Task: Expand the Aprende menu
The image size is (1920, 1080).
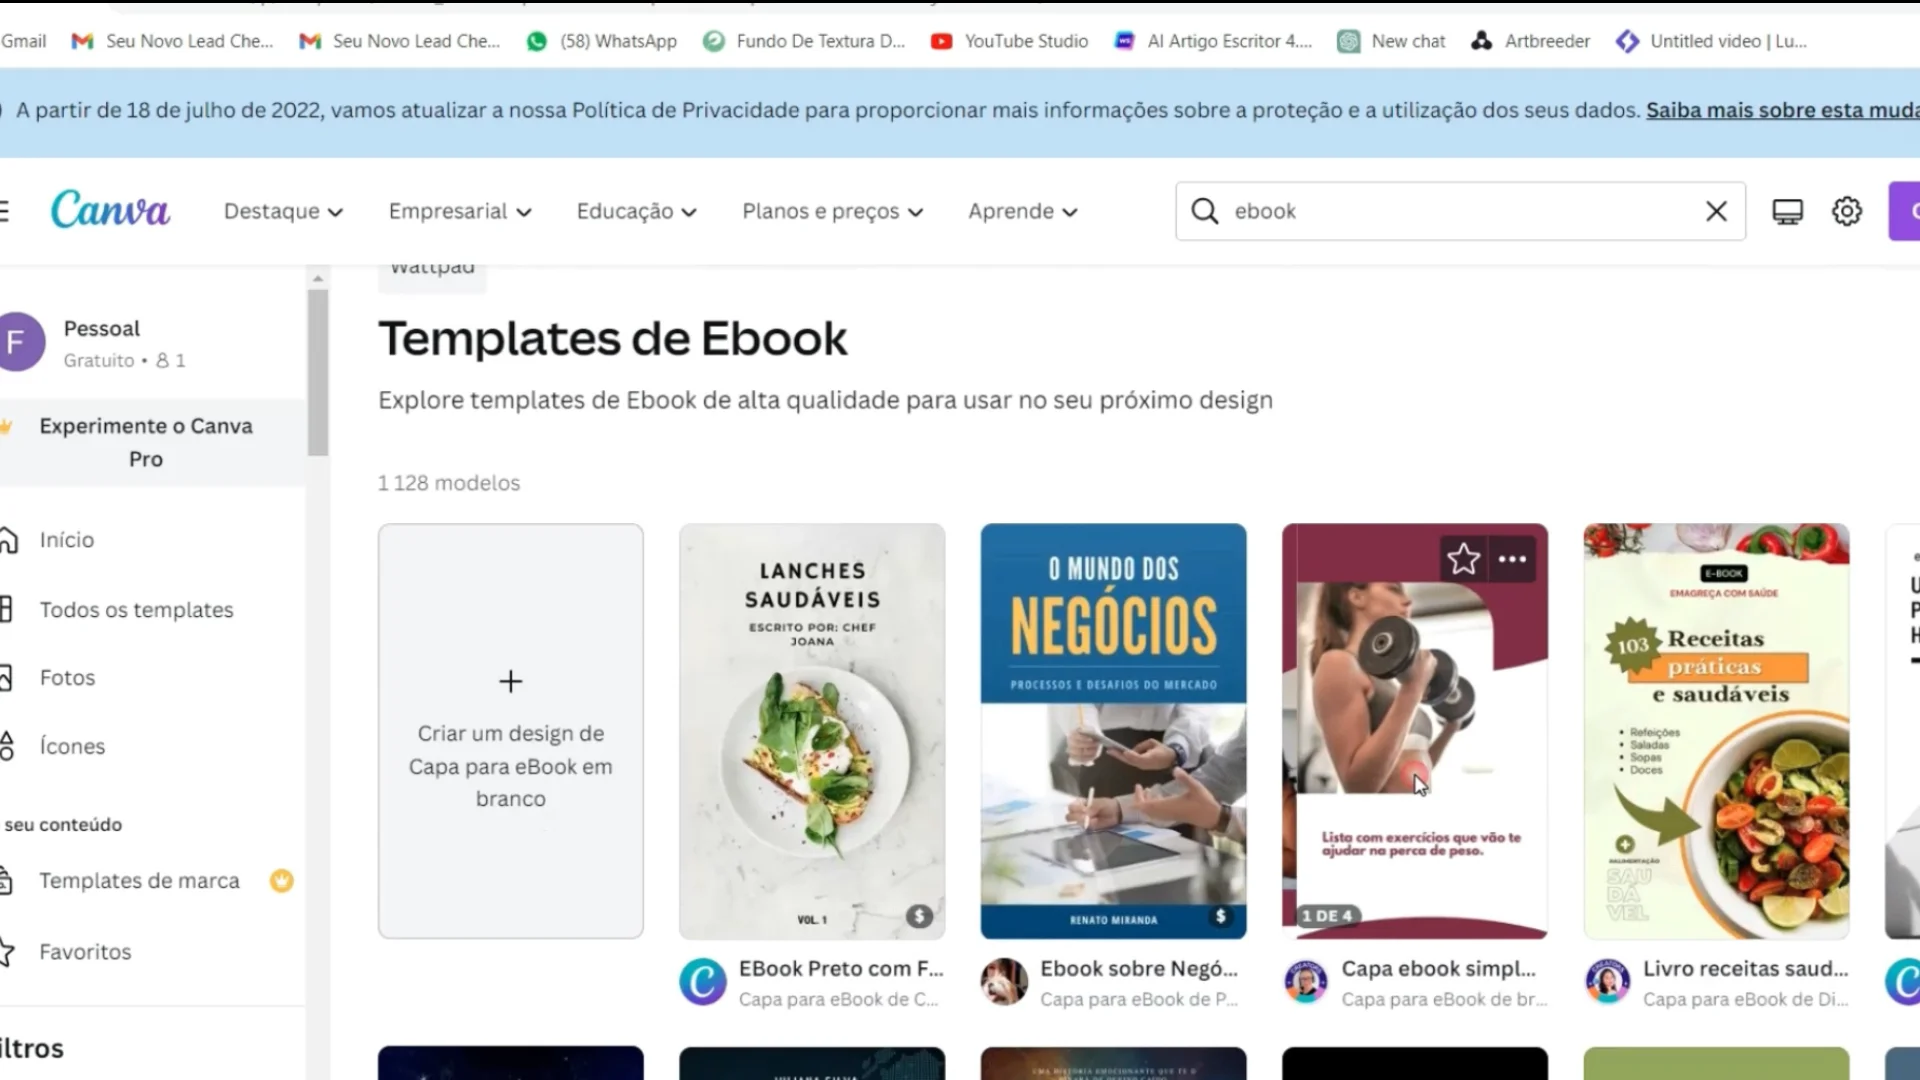Action: pos(1022,211)
